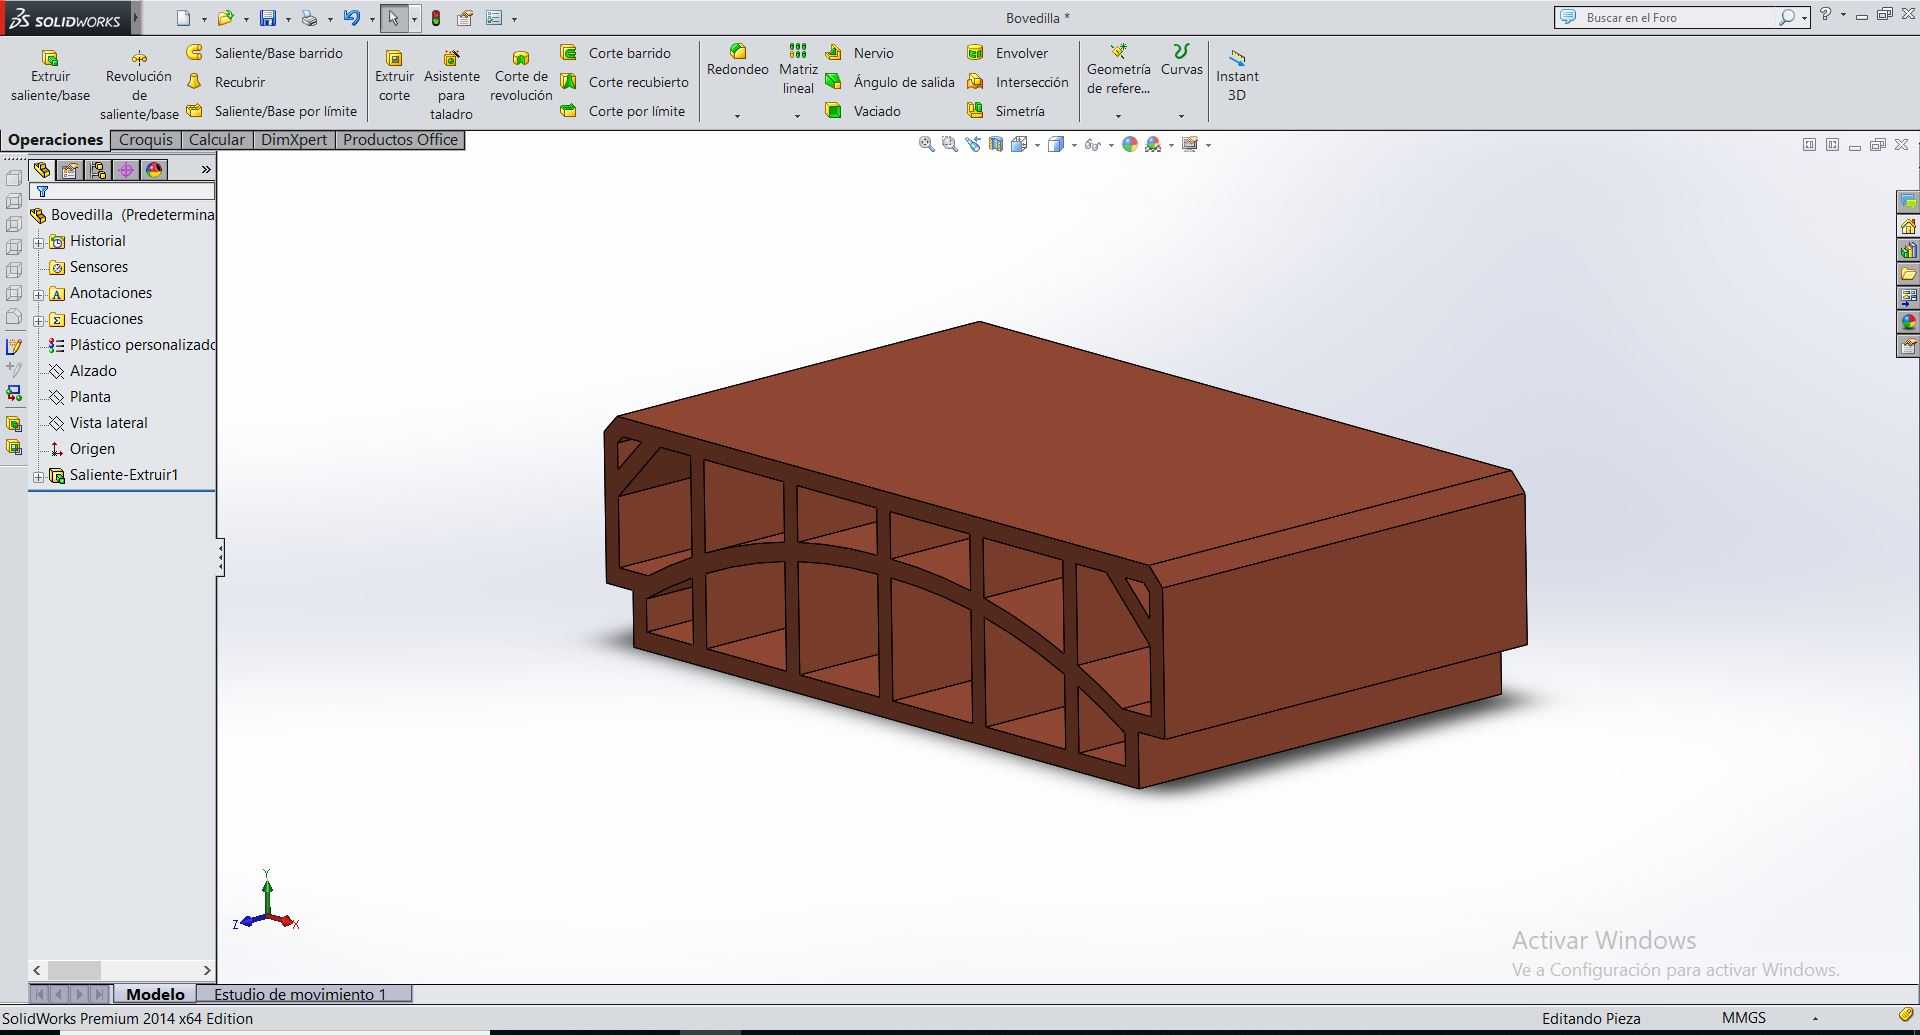The image size is (1920, 1035).
Task: Click the Envolver tool
Action: (1008, 53)
